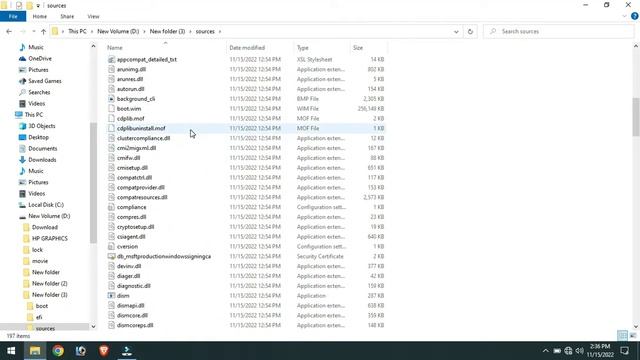This screenshot has height=360, width=640.
Task: Open the recent locations dropdown arrow
Action: [33, 31]
